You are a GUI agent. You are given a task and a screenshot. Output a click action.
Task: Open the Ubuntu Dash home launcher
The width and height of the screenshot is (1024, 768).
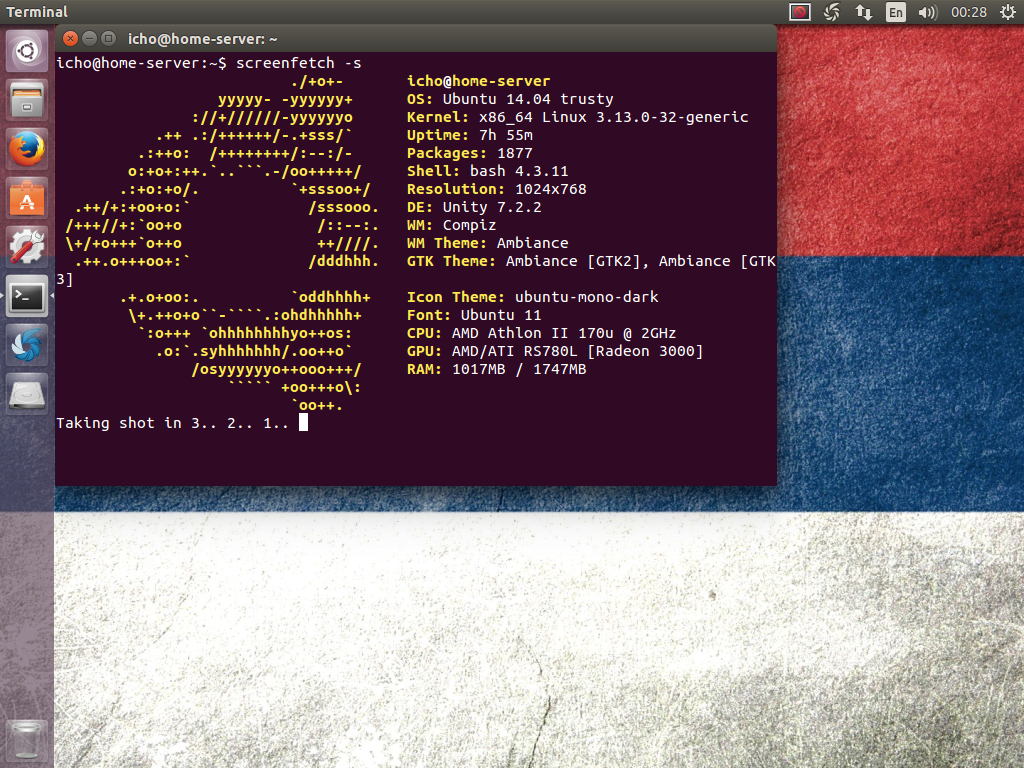click(27, 51)
